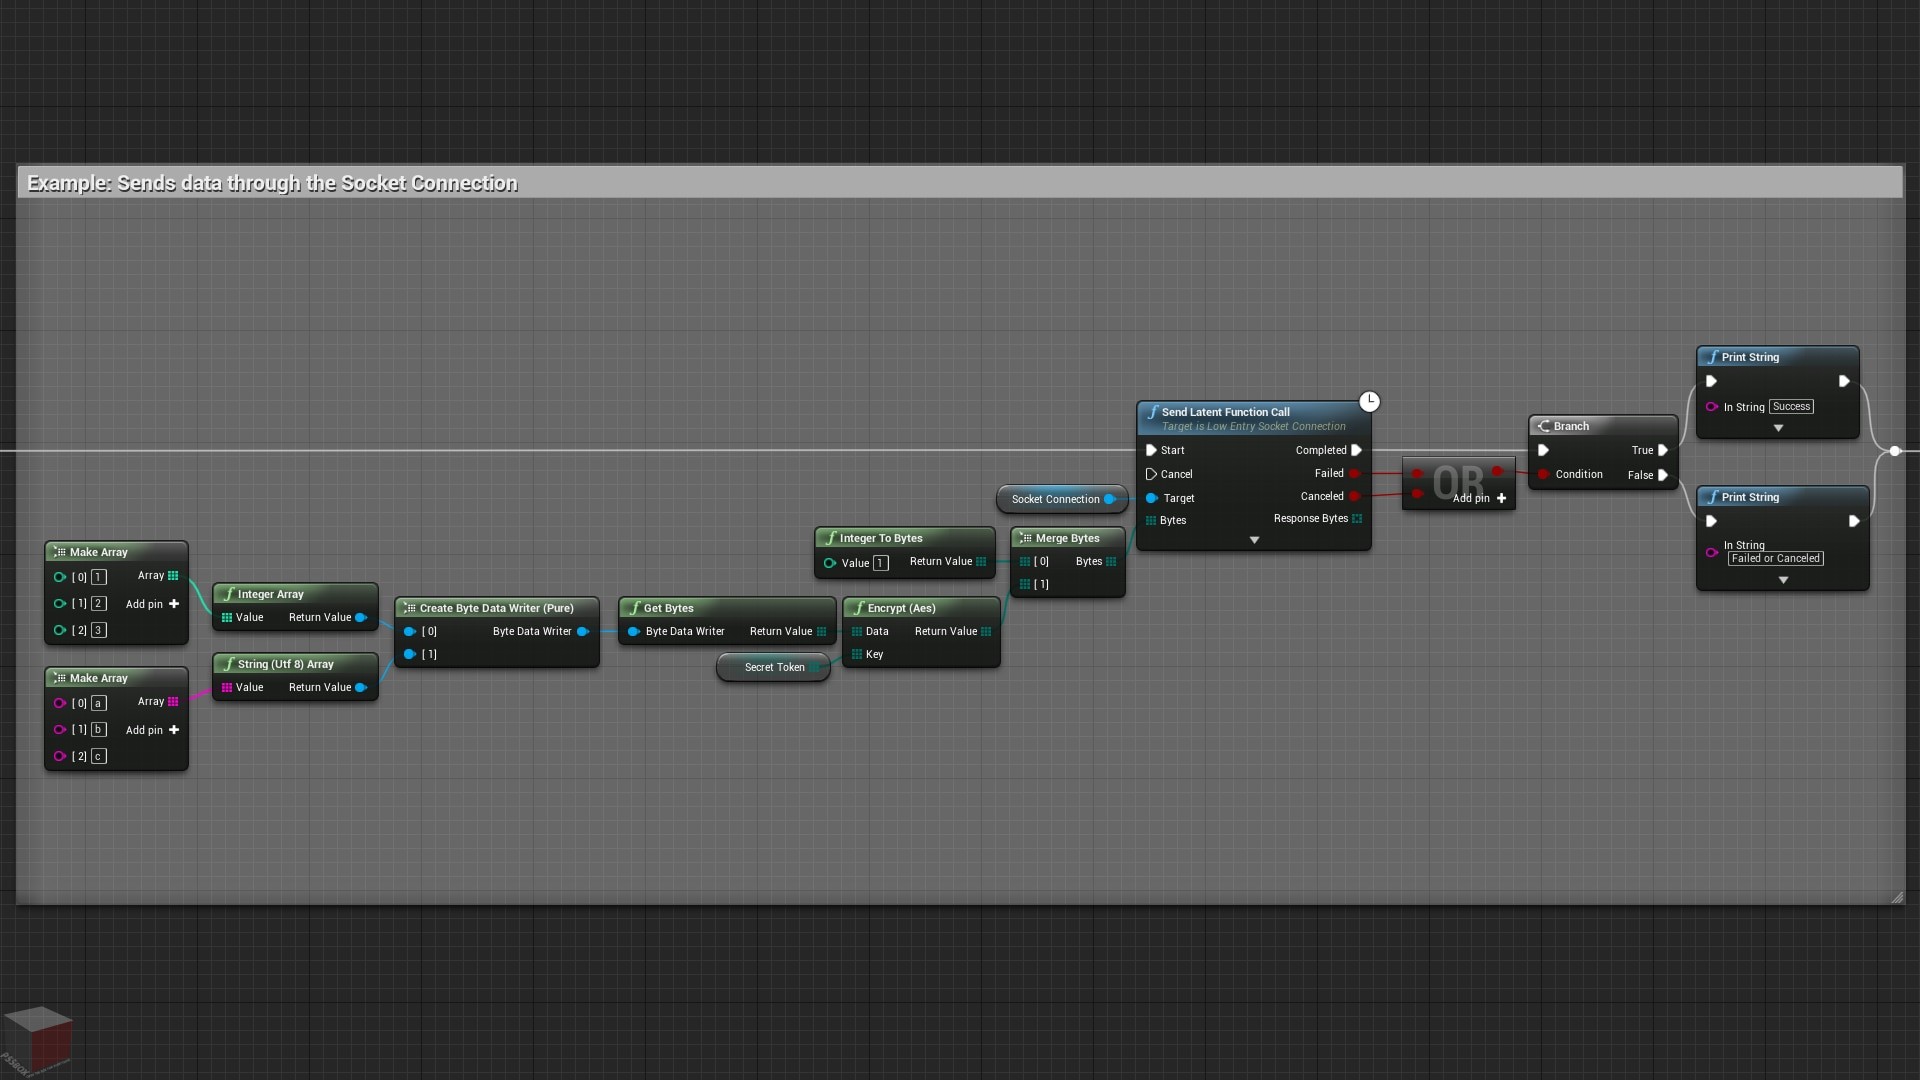
Task: Add pin on the integer Make Array node
Action: 152,604
